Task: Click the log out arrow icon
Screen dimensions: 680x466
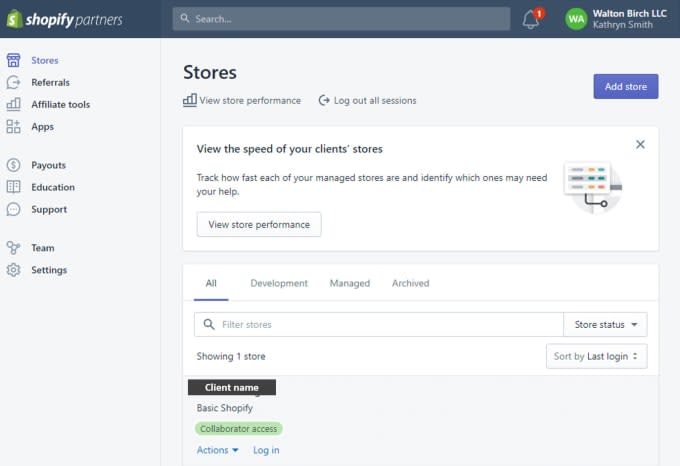Action: pos(324,100)
